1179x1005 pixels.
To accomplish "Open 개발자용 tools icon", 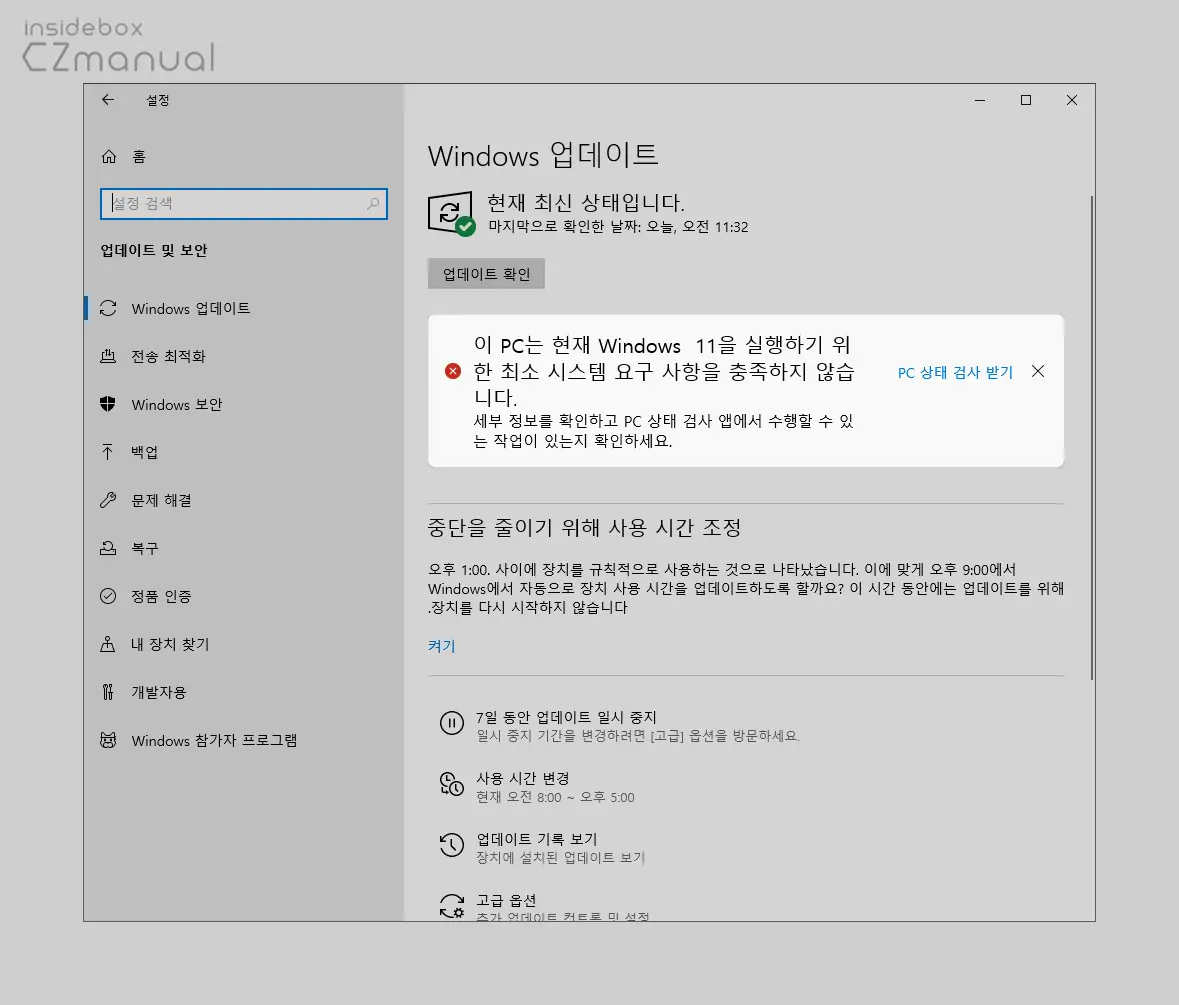I will coord(108,692).
